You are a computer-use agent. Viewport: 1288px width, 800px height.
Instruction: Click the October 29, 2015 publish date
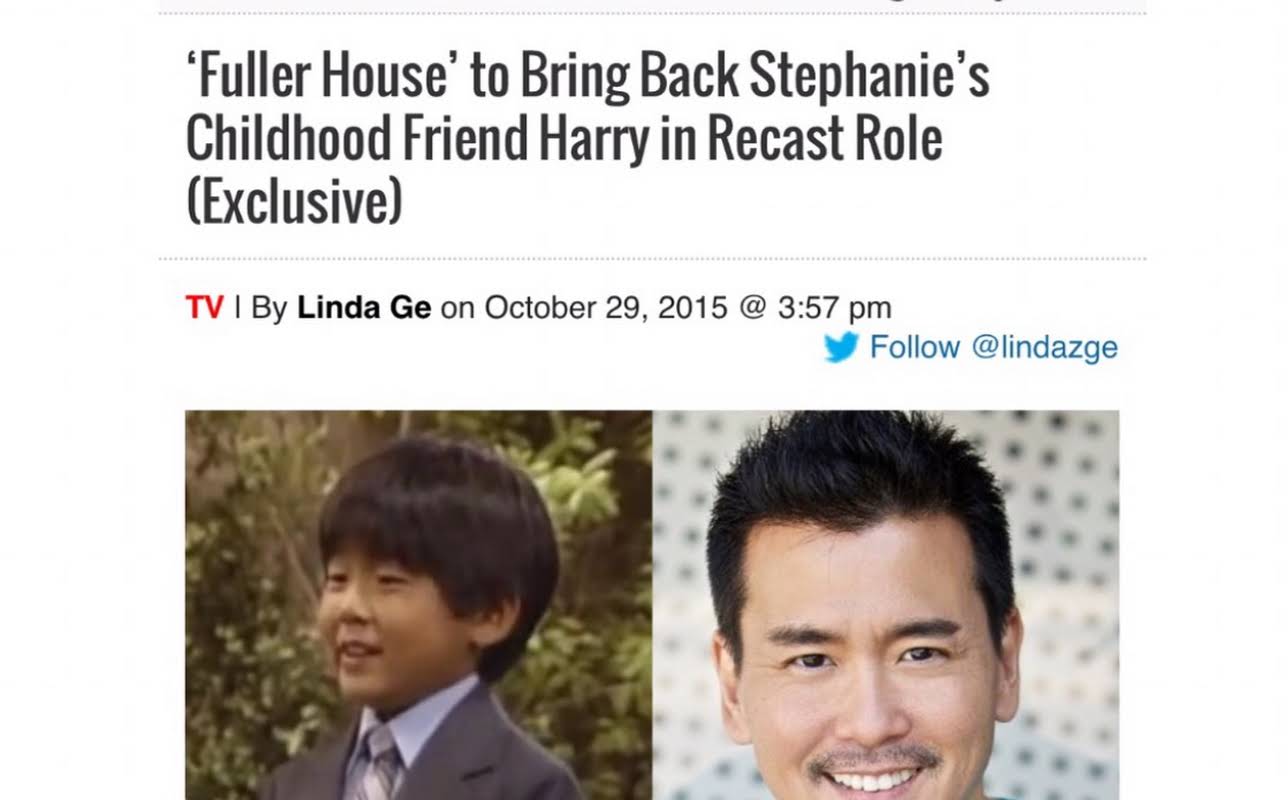coord(606,307)
